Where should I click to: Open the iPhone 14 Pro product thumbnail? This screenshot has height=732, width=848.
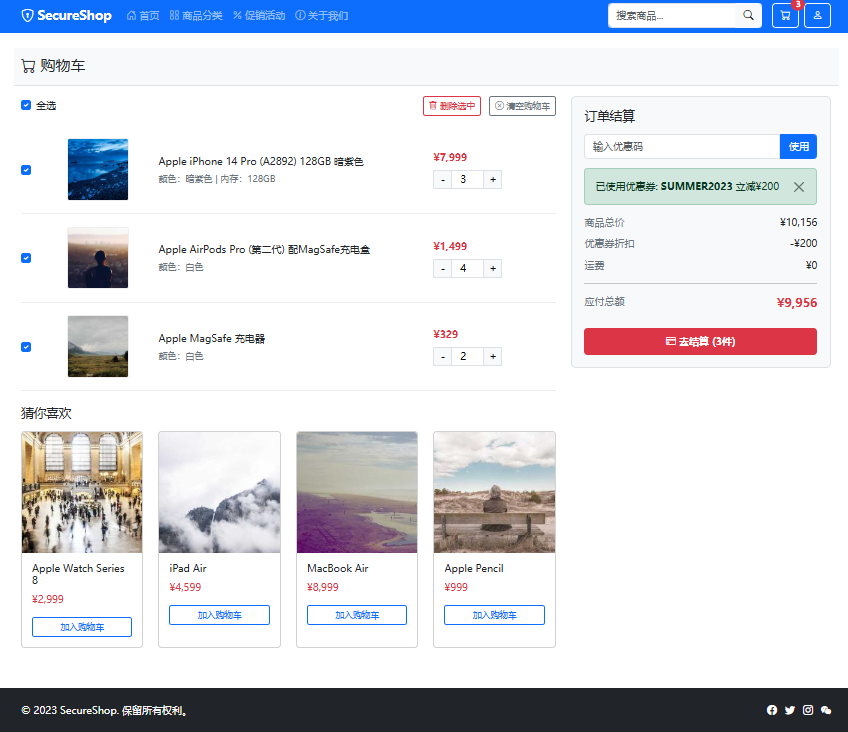[x=98, y=170]
